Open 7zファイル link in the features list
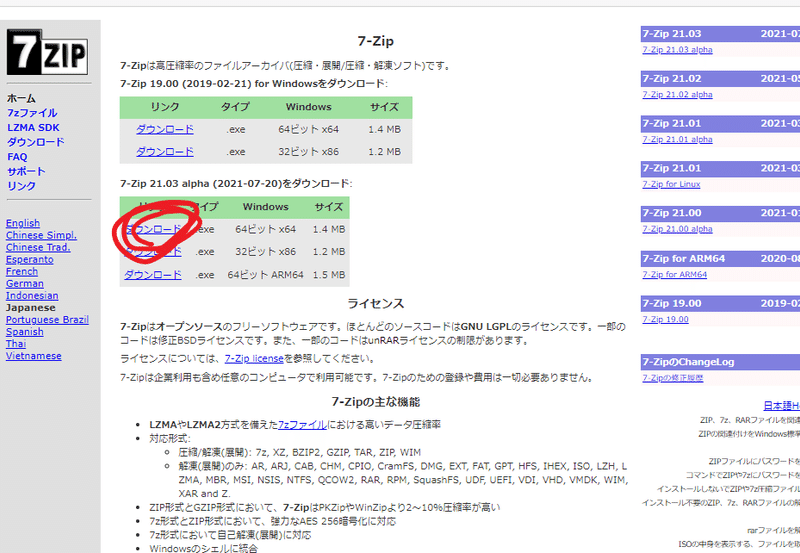Screen dimensions: 800x553 click(x=303, y=424)
